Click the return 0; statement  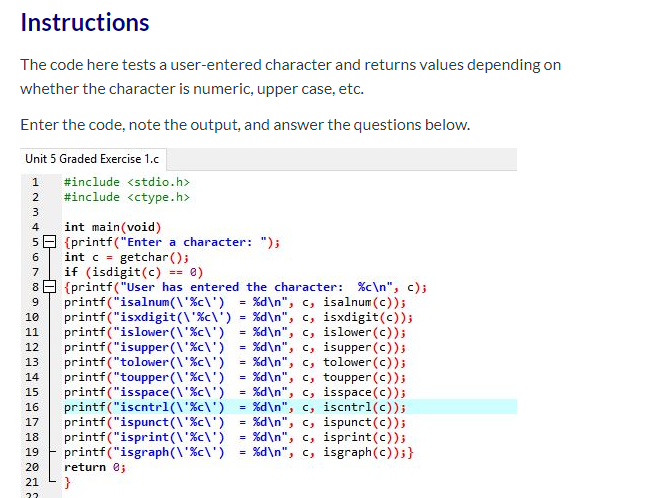pos(95,467)
